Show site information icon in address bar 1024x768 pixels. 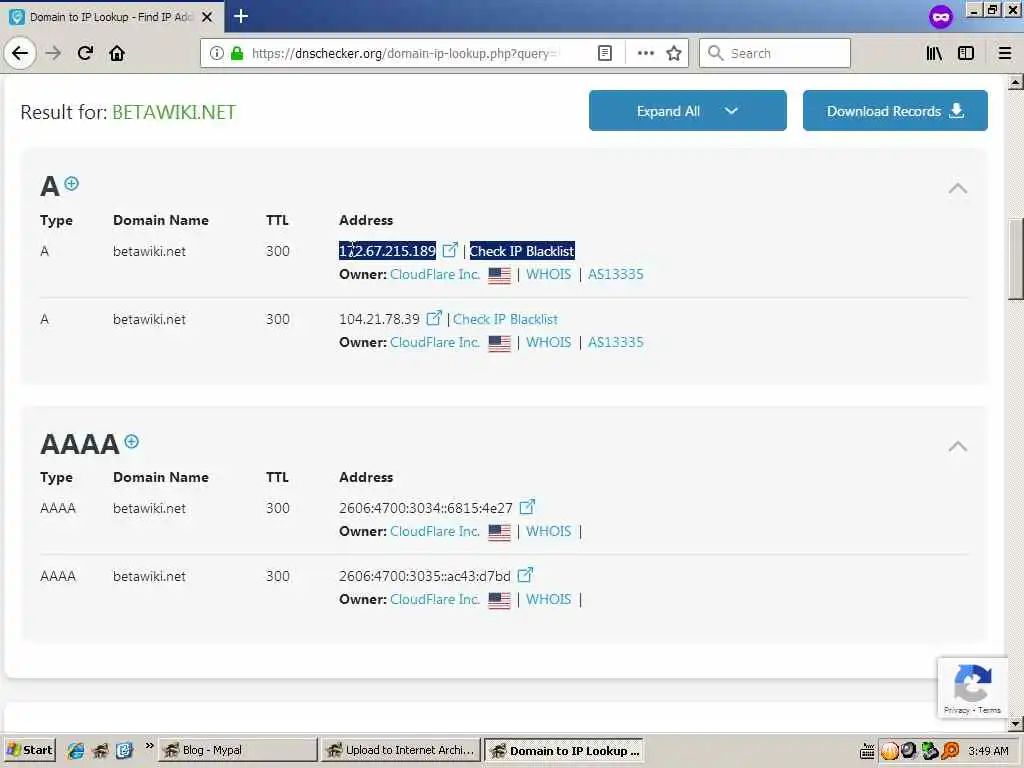click(217, 53)
